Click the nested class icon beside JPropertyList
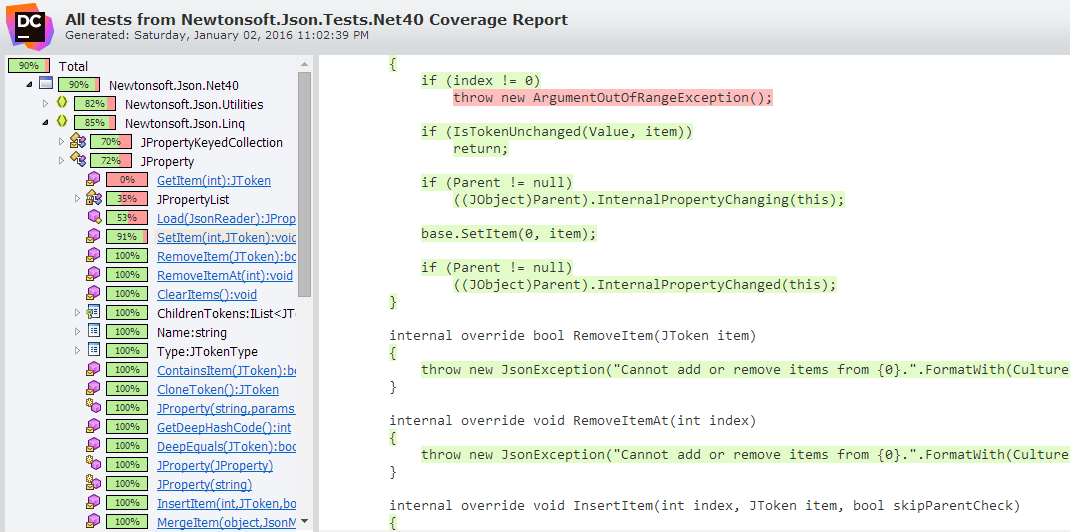 [93, 199]
